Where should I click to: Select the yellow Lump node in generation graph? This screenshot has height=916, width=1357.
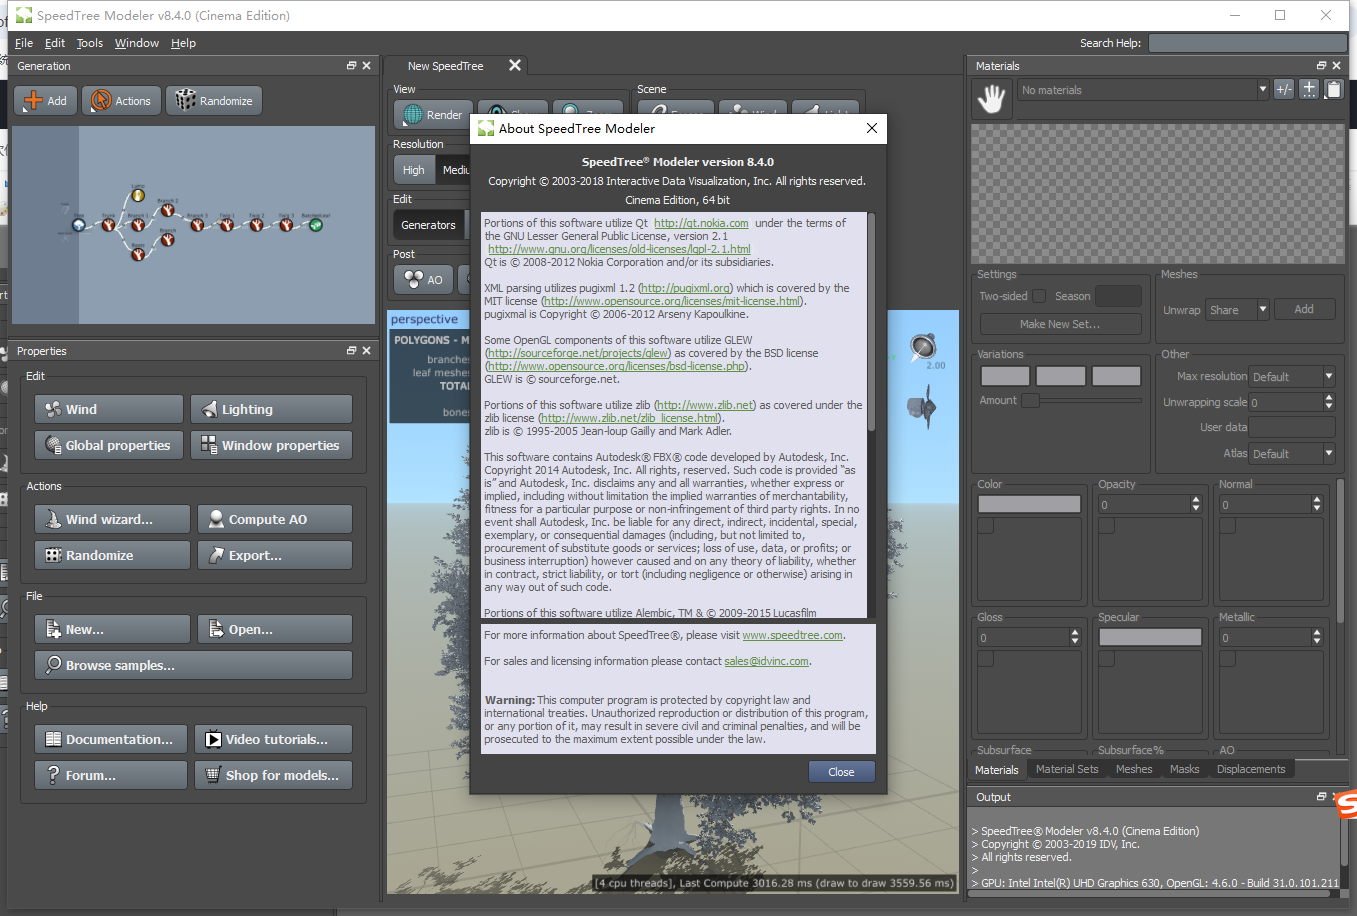click(138, 195)
